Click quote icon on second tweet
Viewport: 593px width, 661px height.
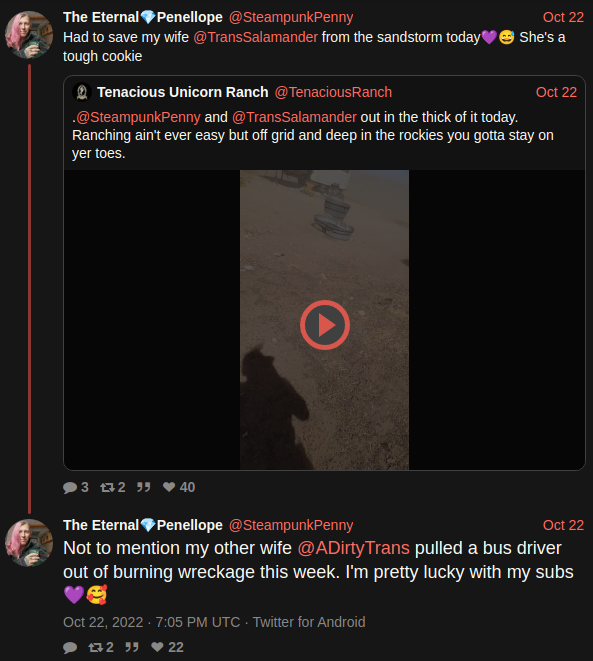pos(132,647)
